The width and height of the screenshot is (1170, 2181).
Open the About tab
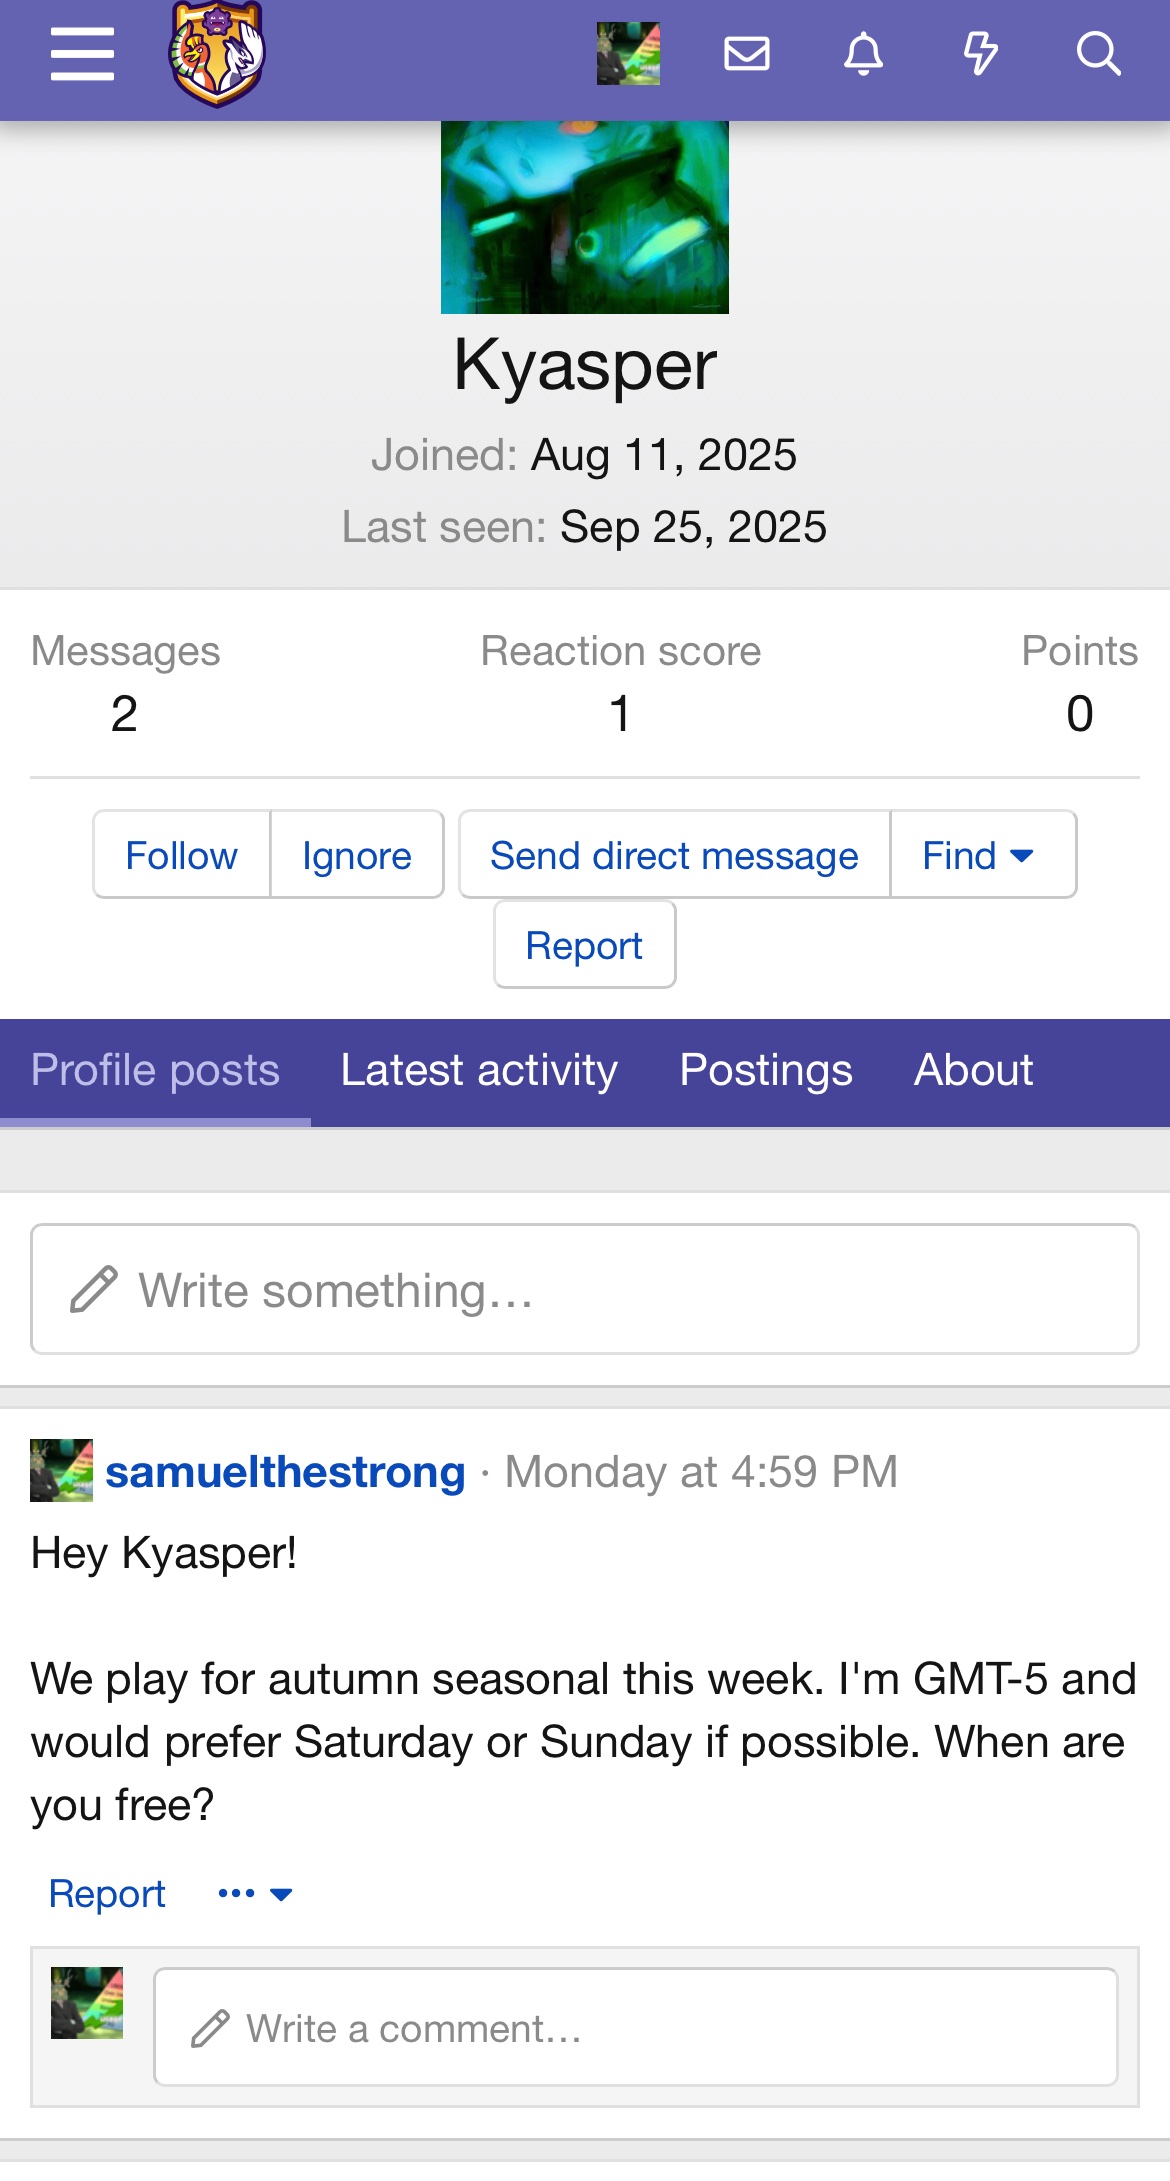coord(973,1070)
